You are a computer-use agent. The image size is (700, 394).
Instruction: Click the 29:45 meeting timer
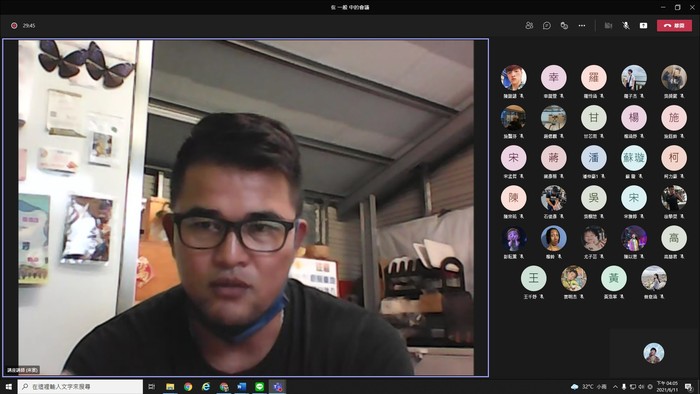click(x=29, y=25)
